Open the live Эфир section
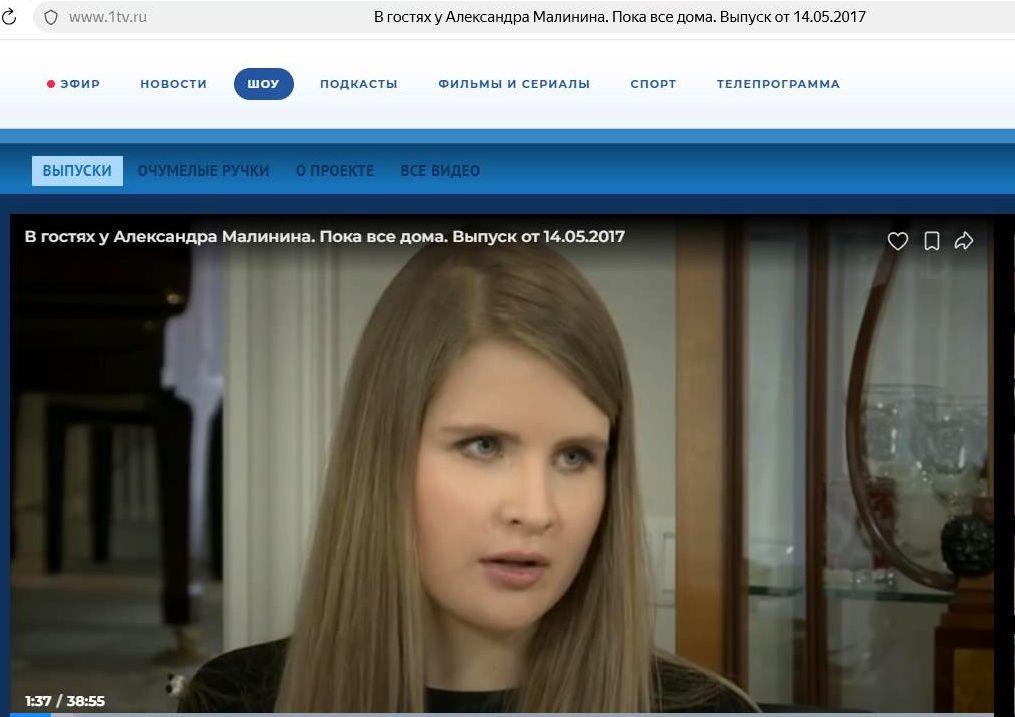1015x717 pixels. [73, 84]
